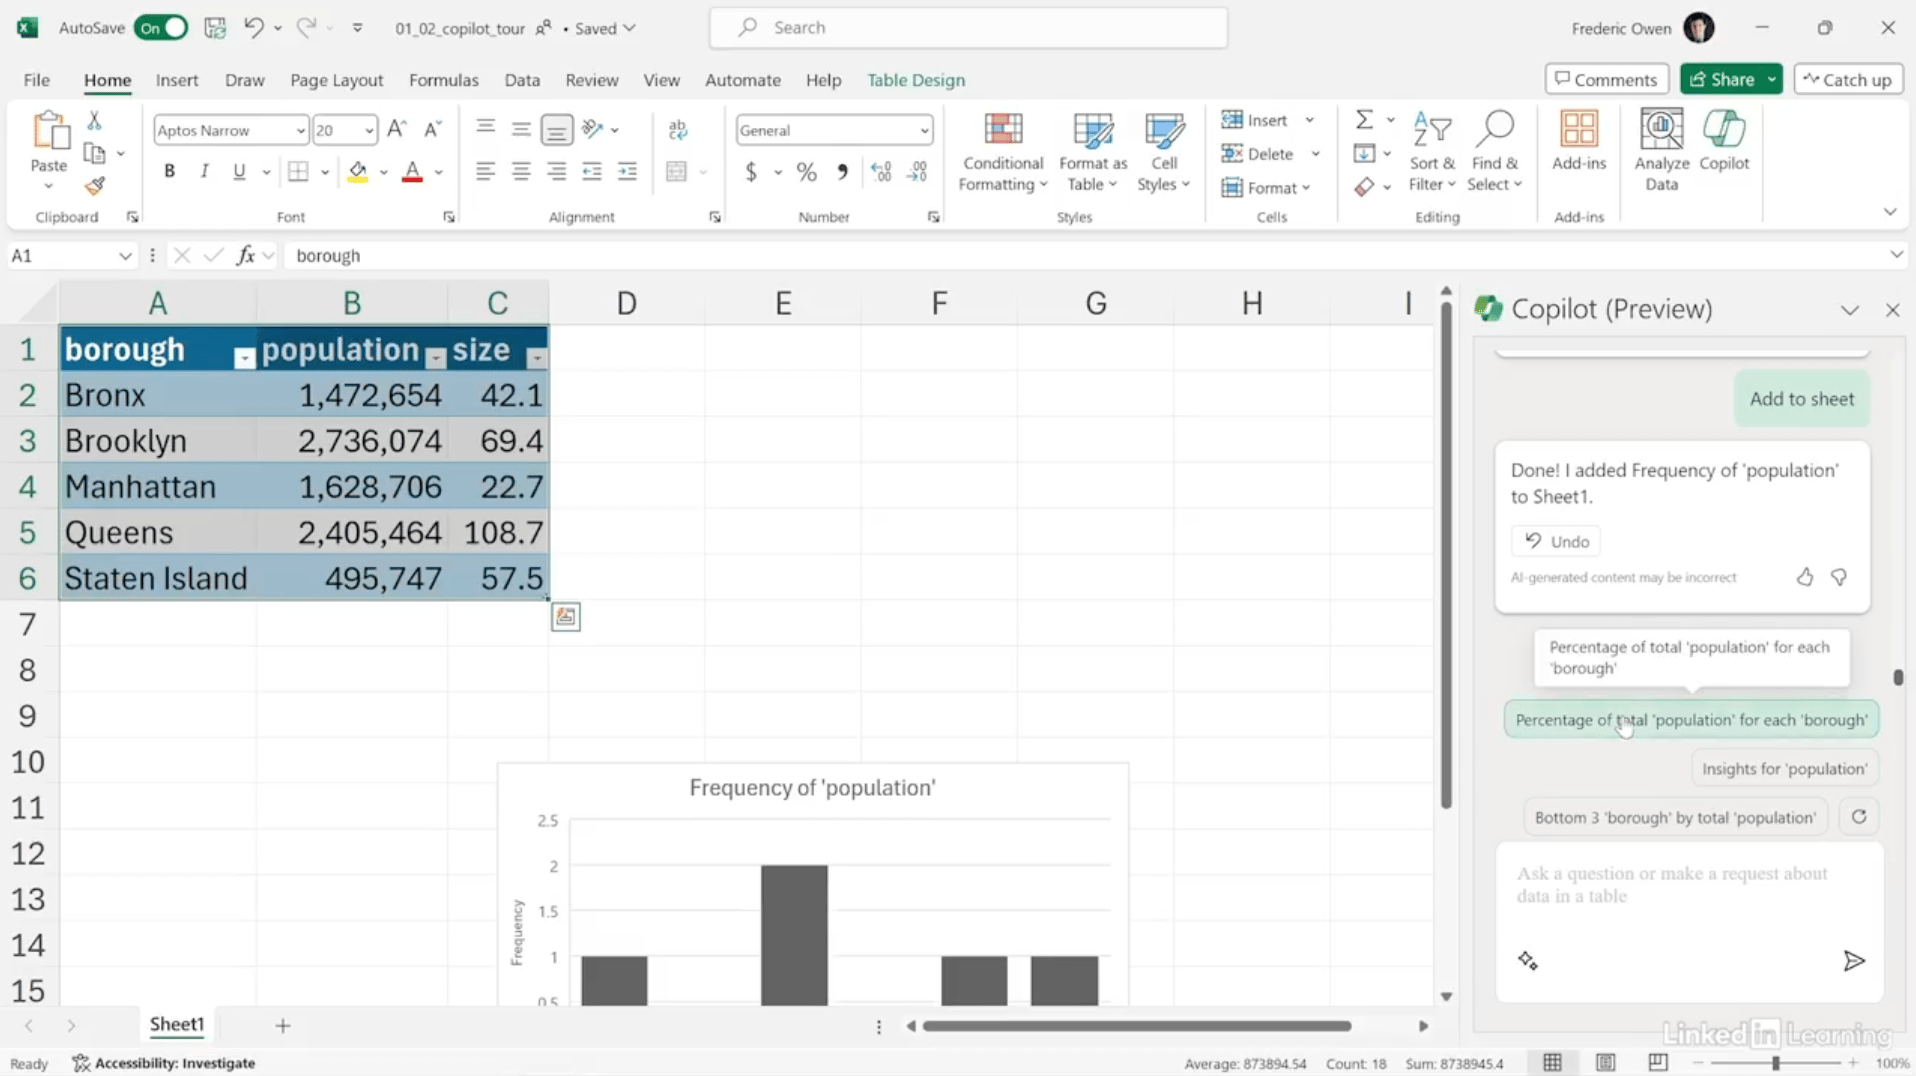
Task: Toggle Align Left alignment
Action: click(x=485, y=172)
